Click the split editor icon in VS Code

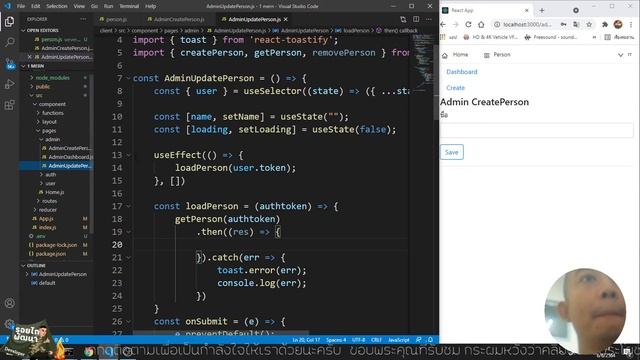click(416, 19)
